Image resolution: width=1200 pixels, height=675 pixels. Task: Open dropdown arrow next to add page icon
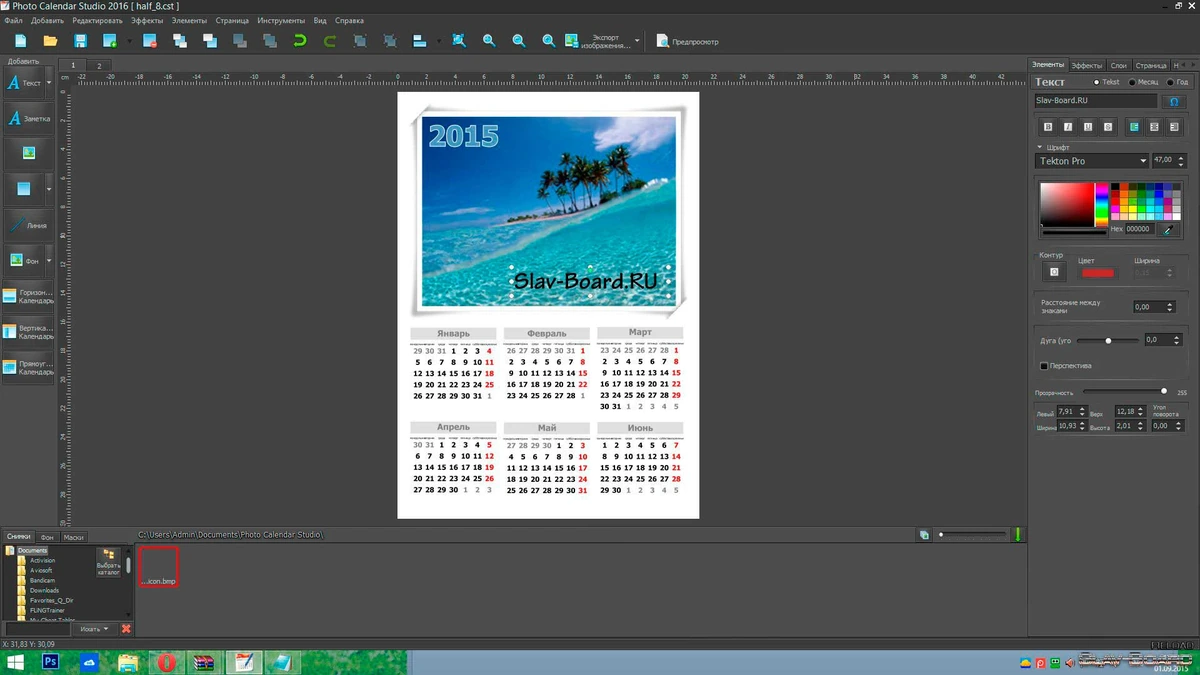[x=129, y=42]
